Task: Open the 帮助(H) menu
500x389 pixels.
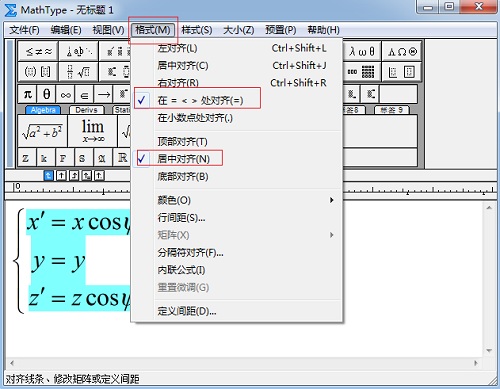Action: [x=323, y=30]
